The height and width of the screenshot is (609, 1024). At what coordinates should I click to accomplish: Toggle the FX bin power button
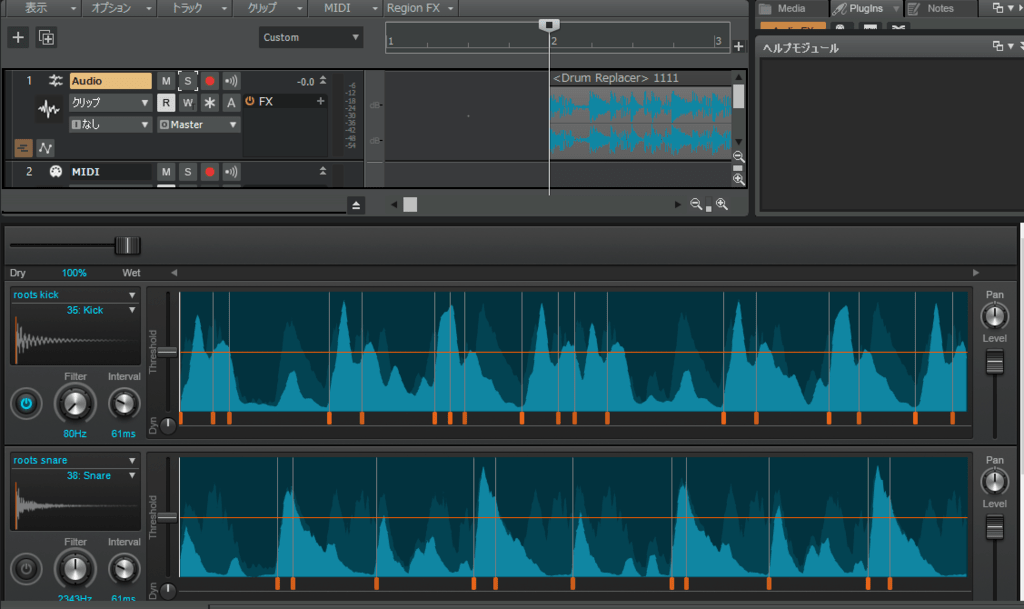click(249, 101)
